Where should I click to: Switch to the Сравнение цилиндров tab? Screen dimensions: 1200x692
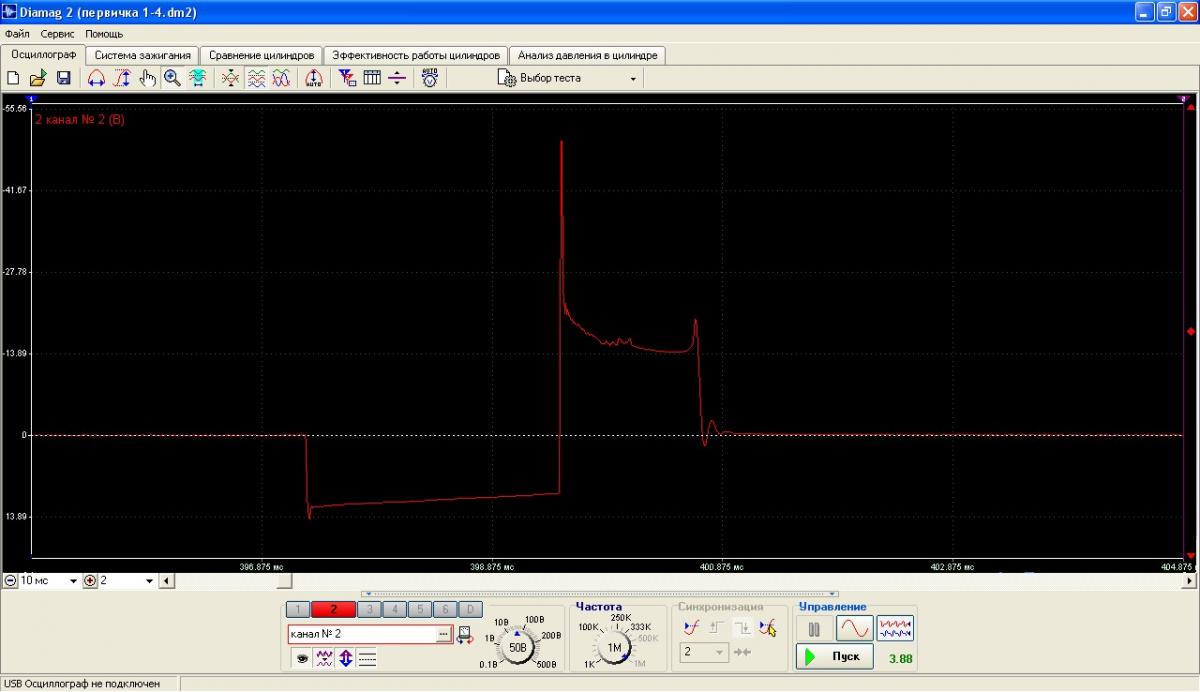tap(262, 56)
